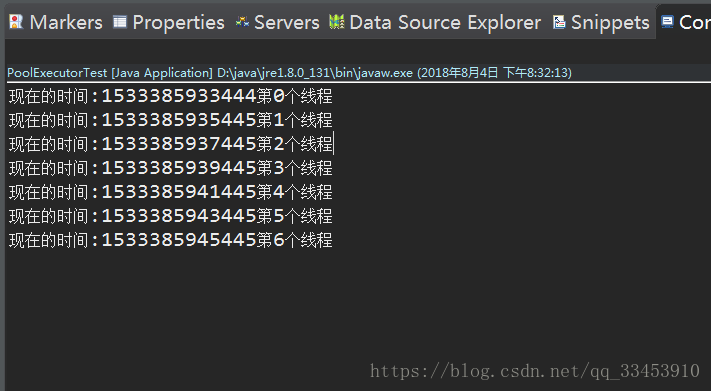Click the Servers tab icon
711x391 pixels.
pos(242,22)
